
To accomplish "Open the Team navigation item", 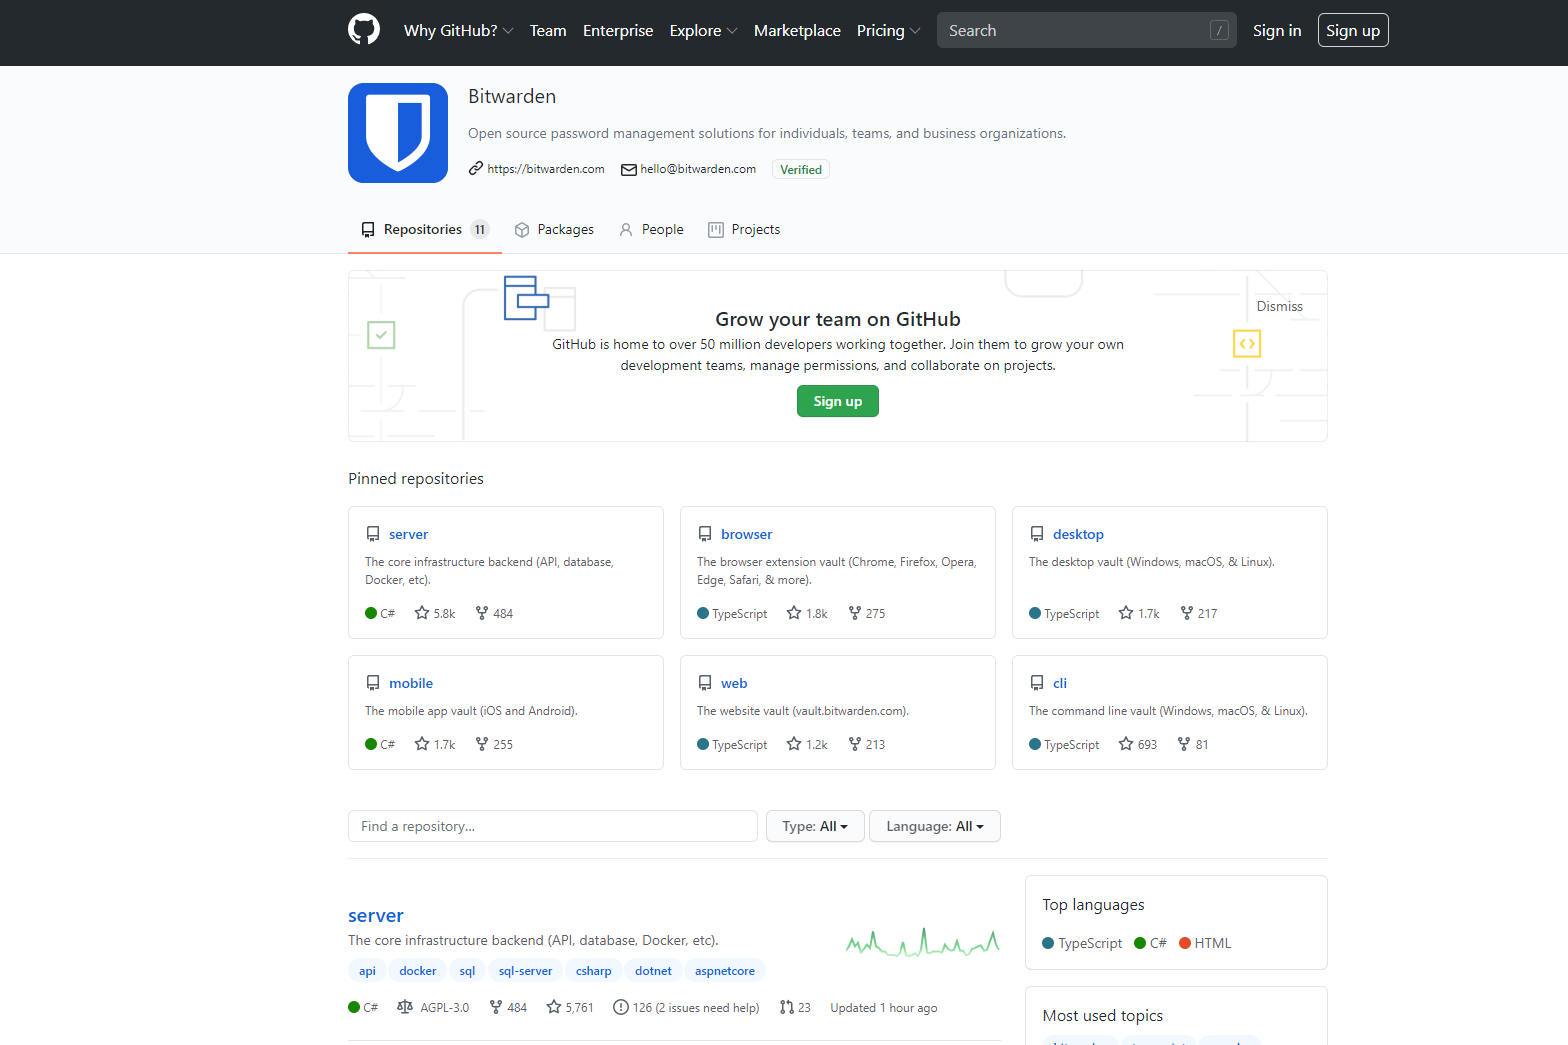I will click(x=548, y=31).
